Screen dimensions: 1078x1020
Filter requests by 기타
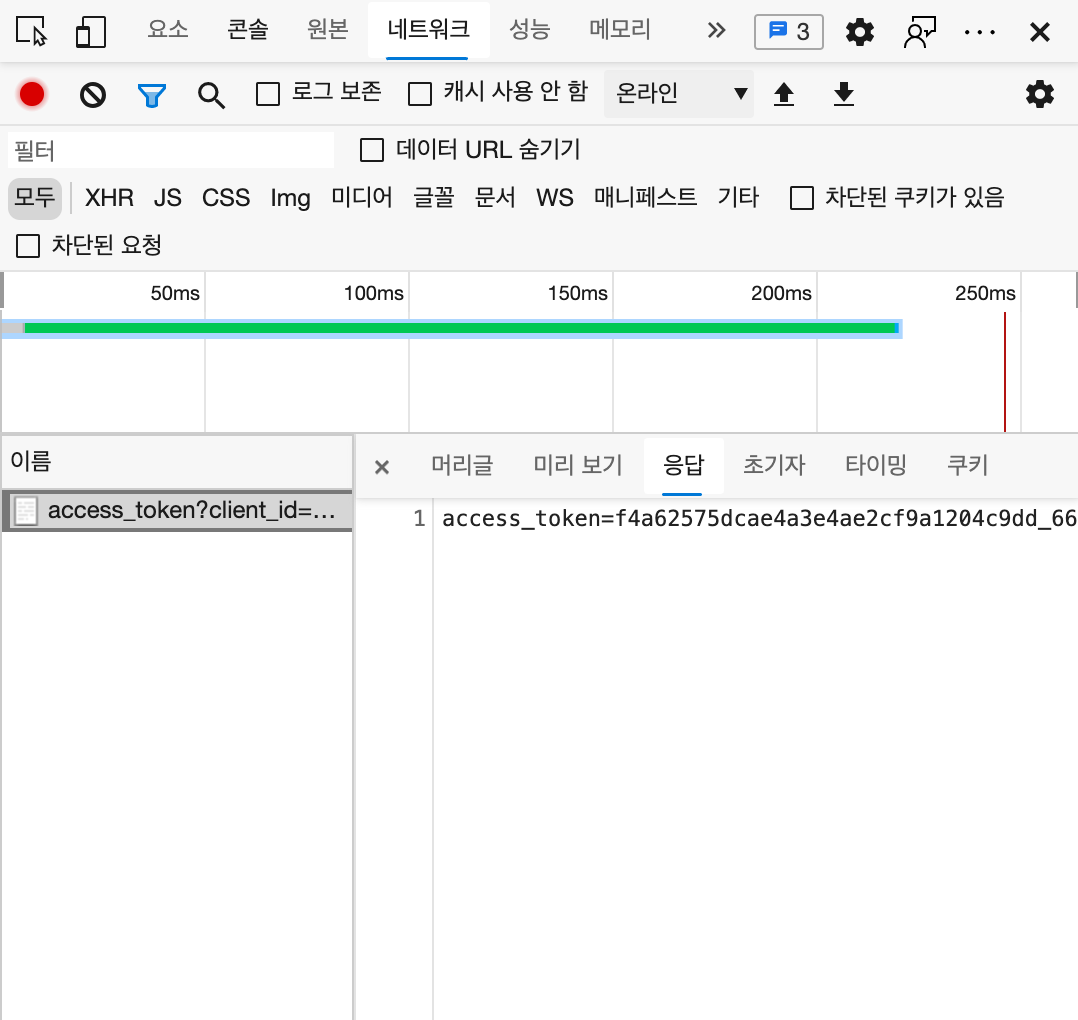tap(738, 198)
